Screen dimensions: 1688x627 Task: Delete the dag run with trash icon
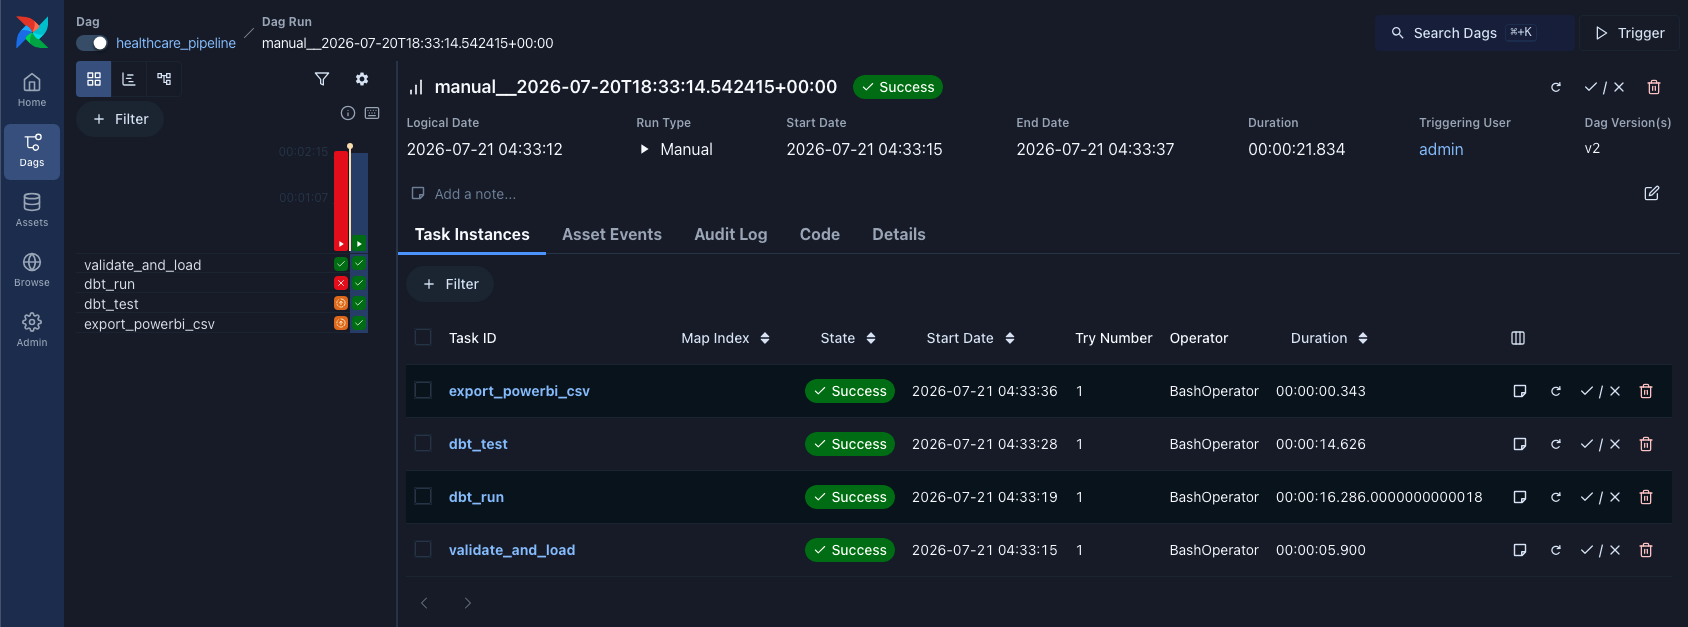(x=1654, y=87)
